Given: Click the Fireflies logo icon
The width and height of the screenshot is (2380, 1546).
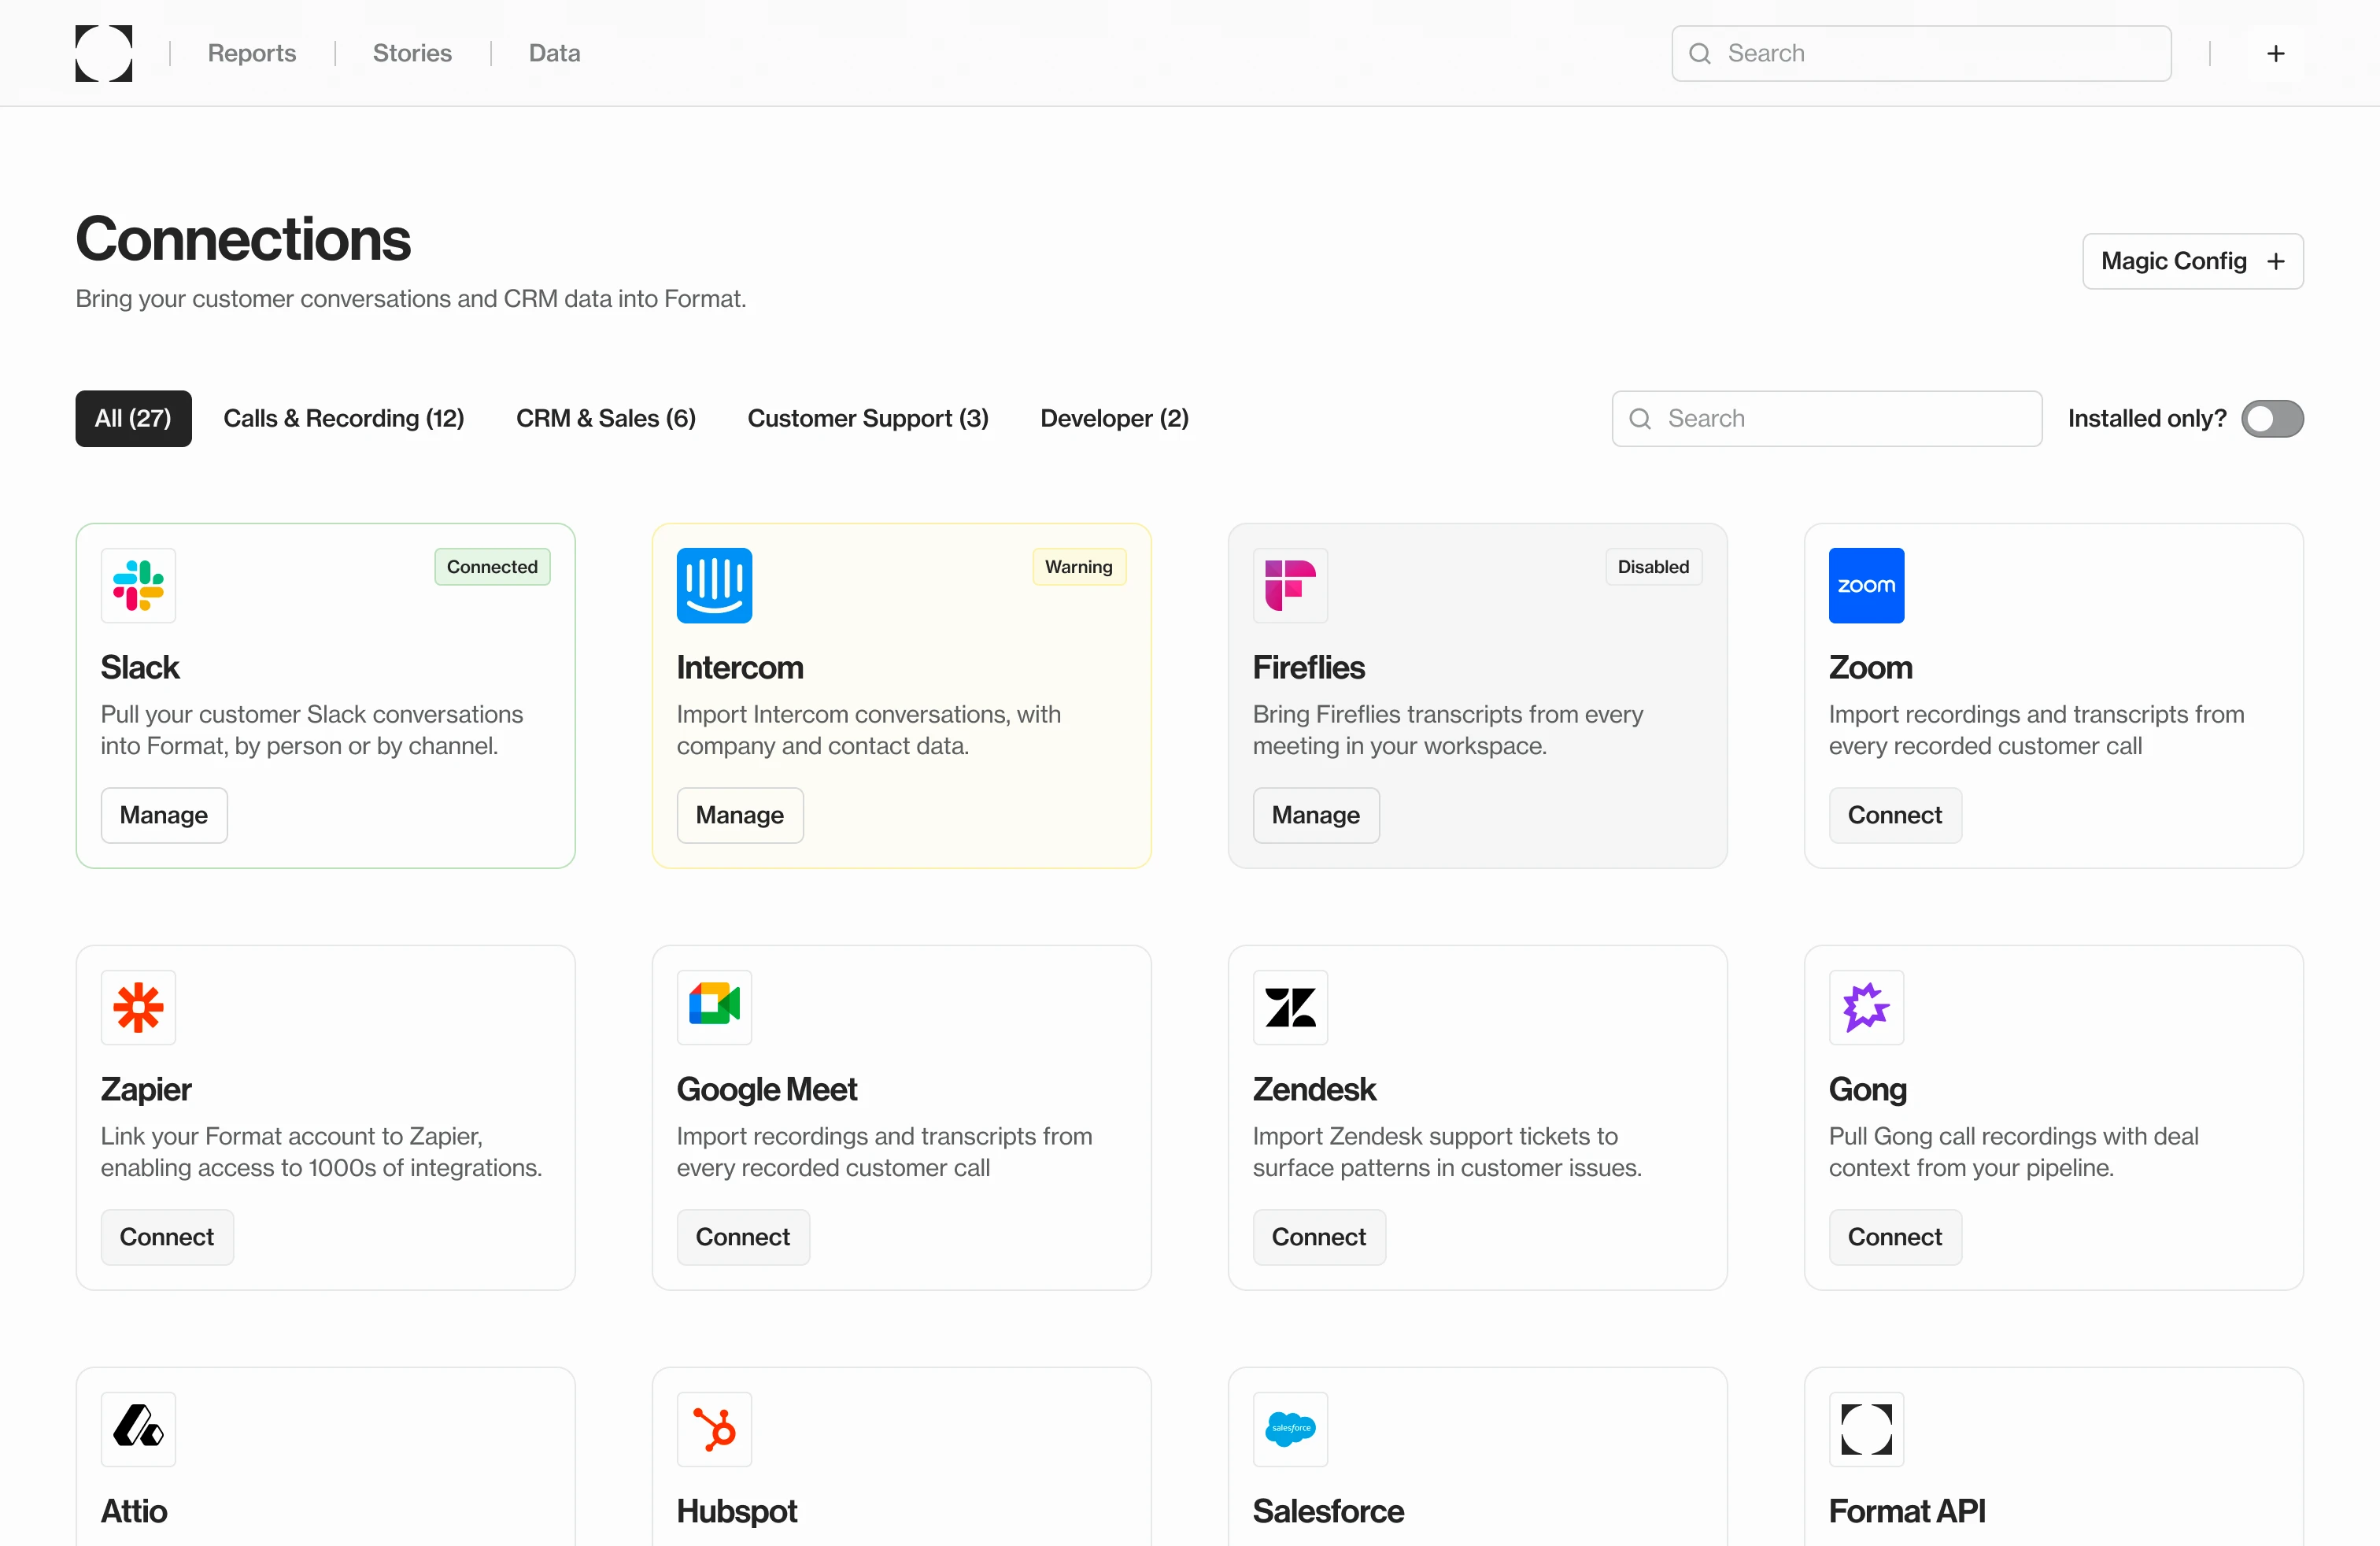Looking at the screenshot, I should coord(1290,585).
